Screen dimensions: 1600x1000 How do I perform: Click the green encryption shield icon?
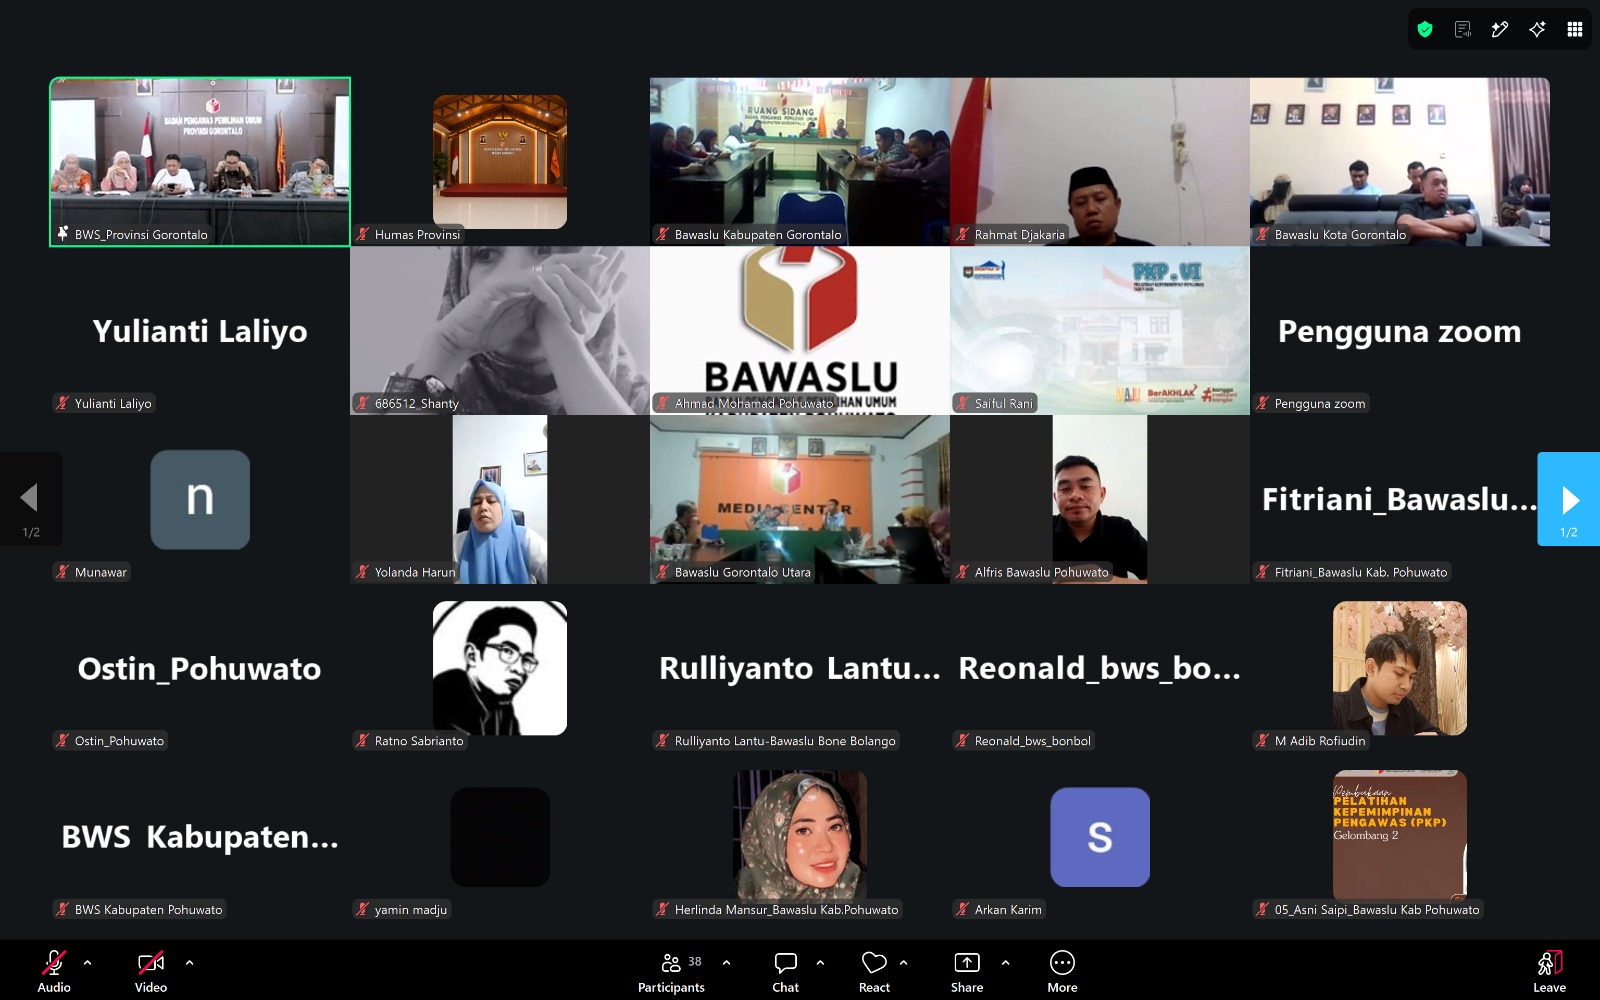point(1425,29)
